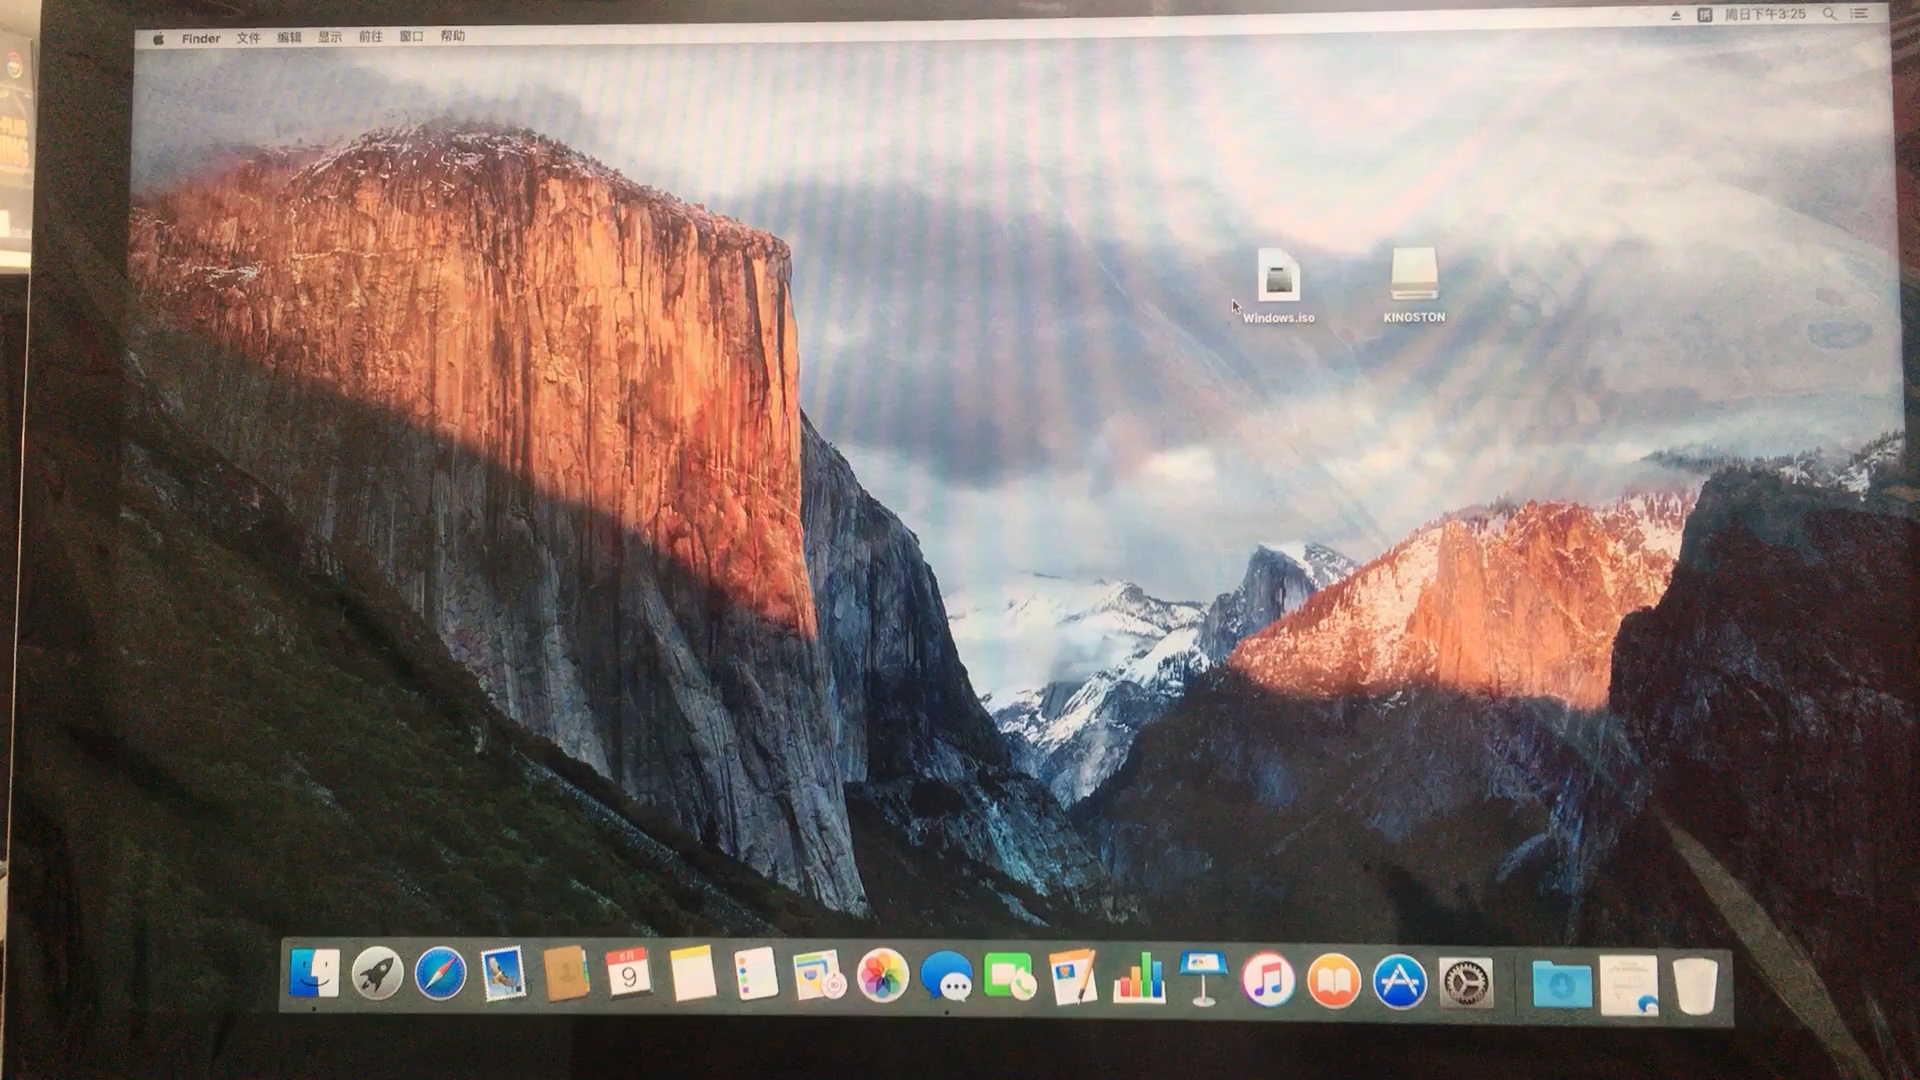Viewport: 1920px width, 1080px height.
Task: Open iBooks from the dock
Action: tap(1333, 981)
